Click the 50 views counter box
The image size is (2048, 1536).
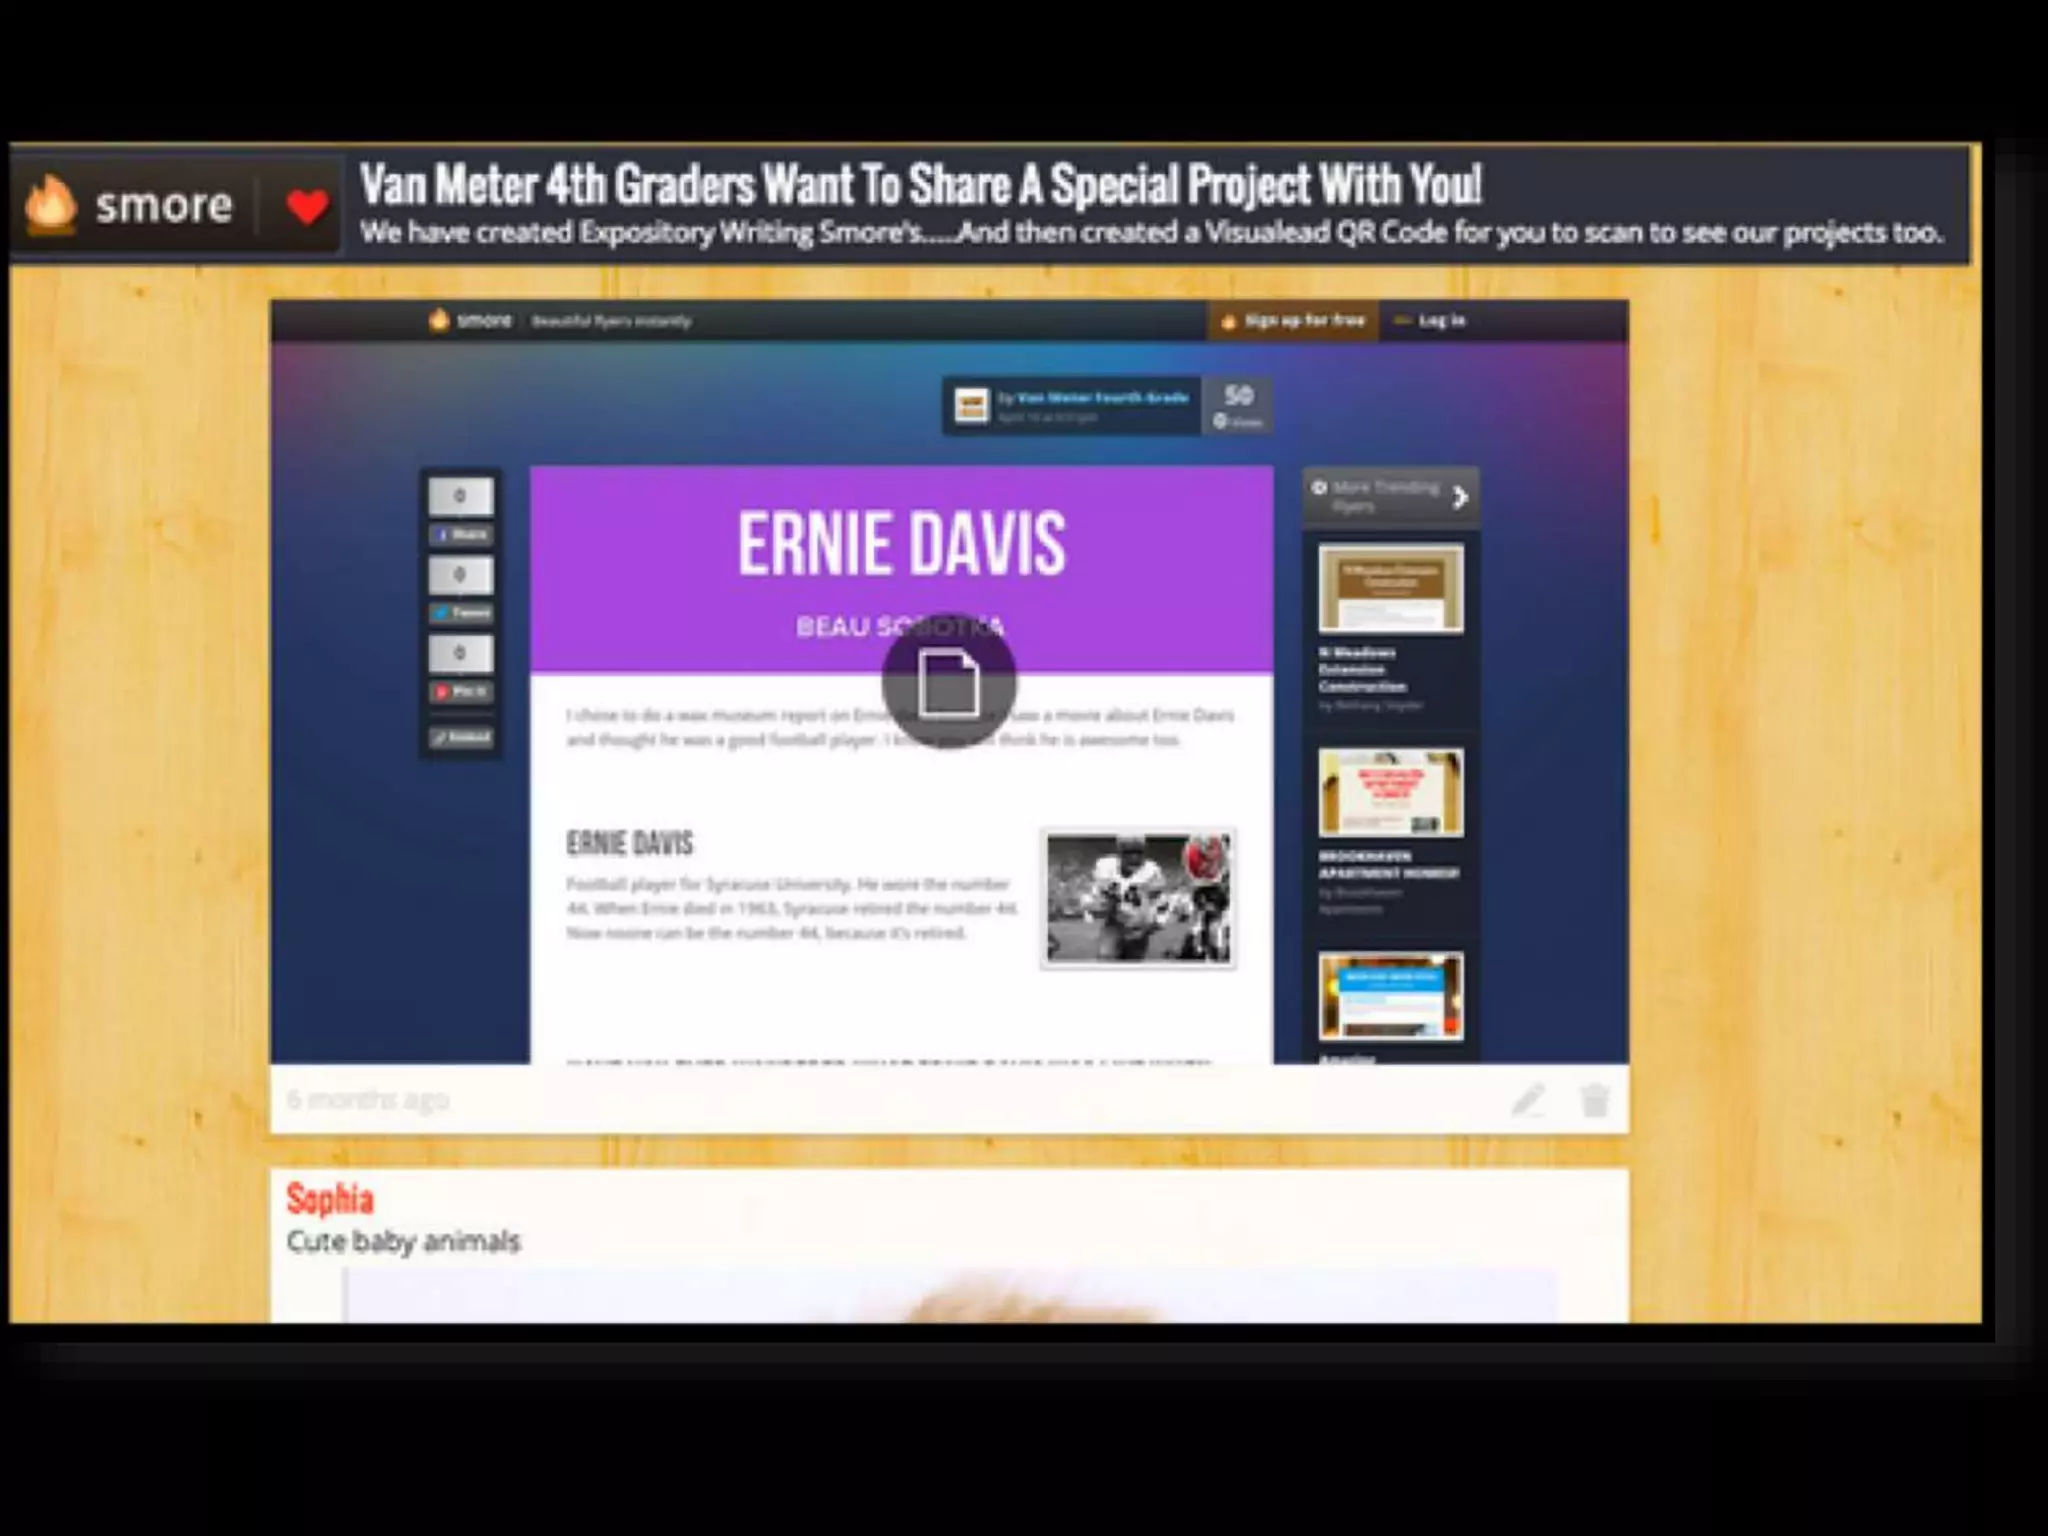tap(1238, 405)
